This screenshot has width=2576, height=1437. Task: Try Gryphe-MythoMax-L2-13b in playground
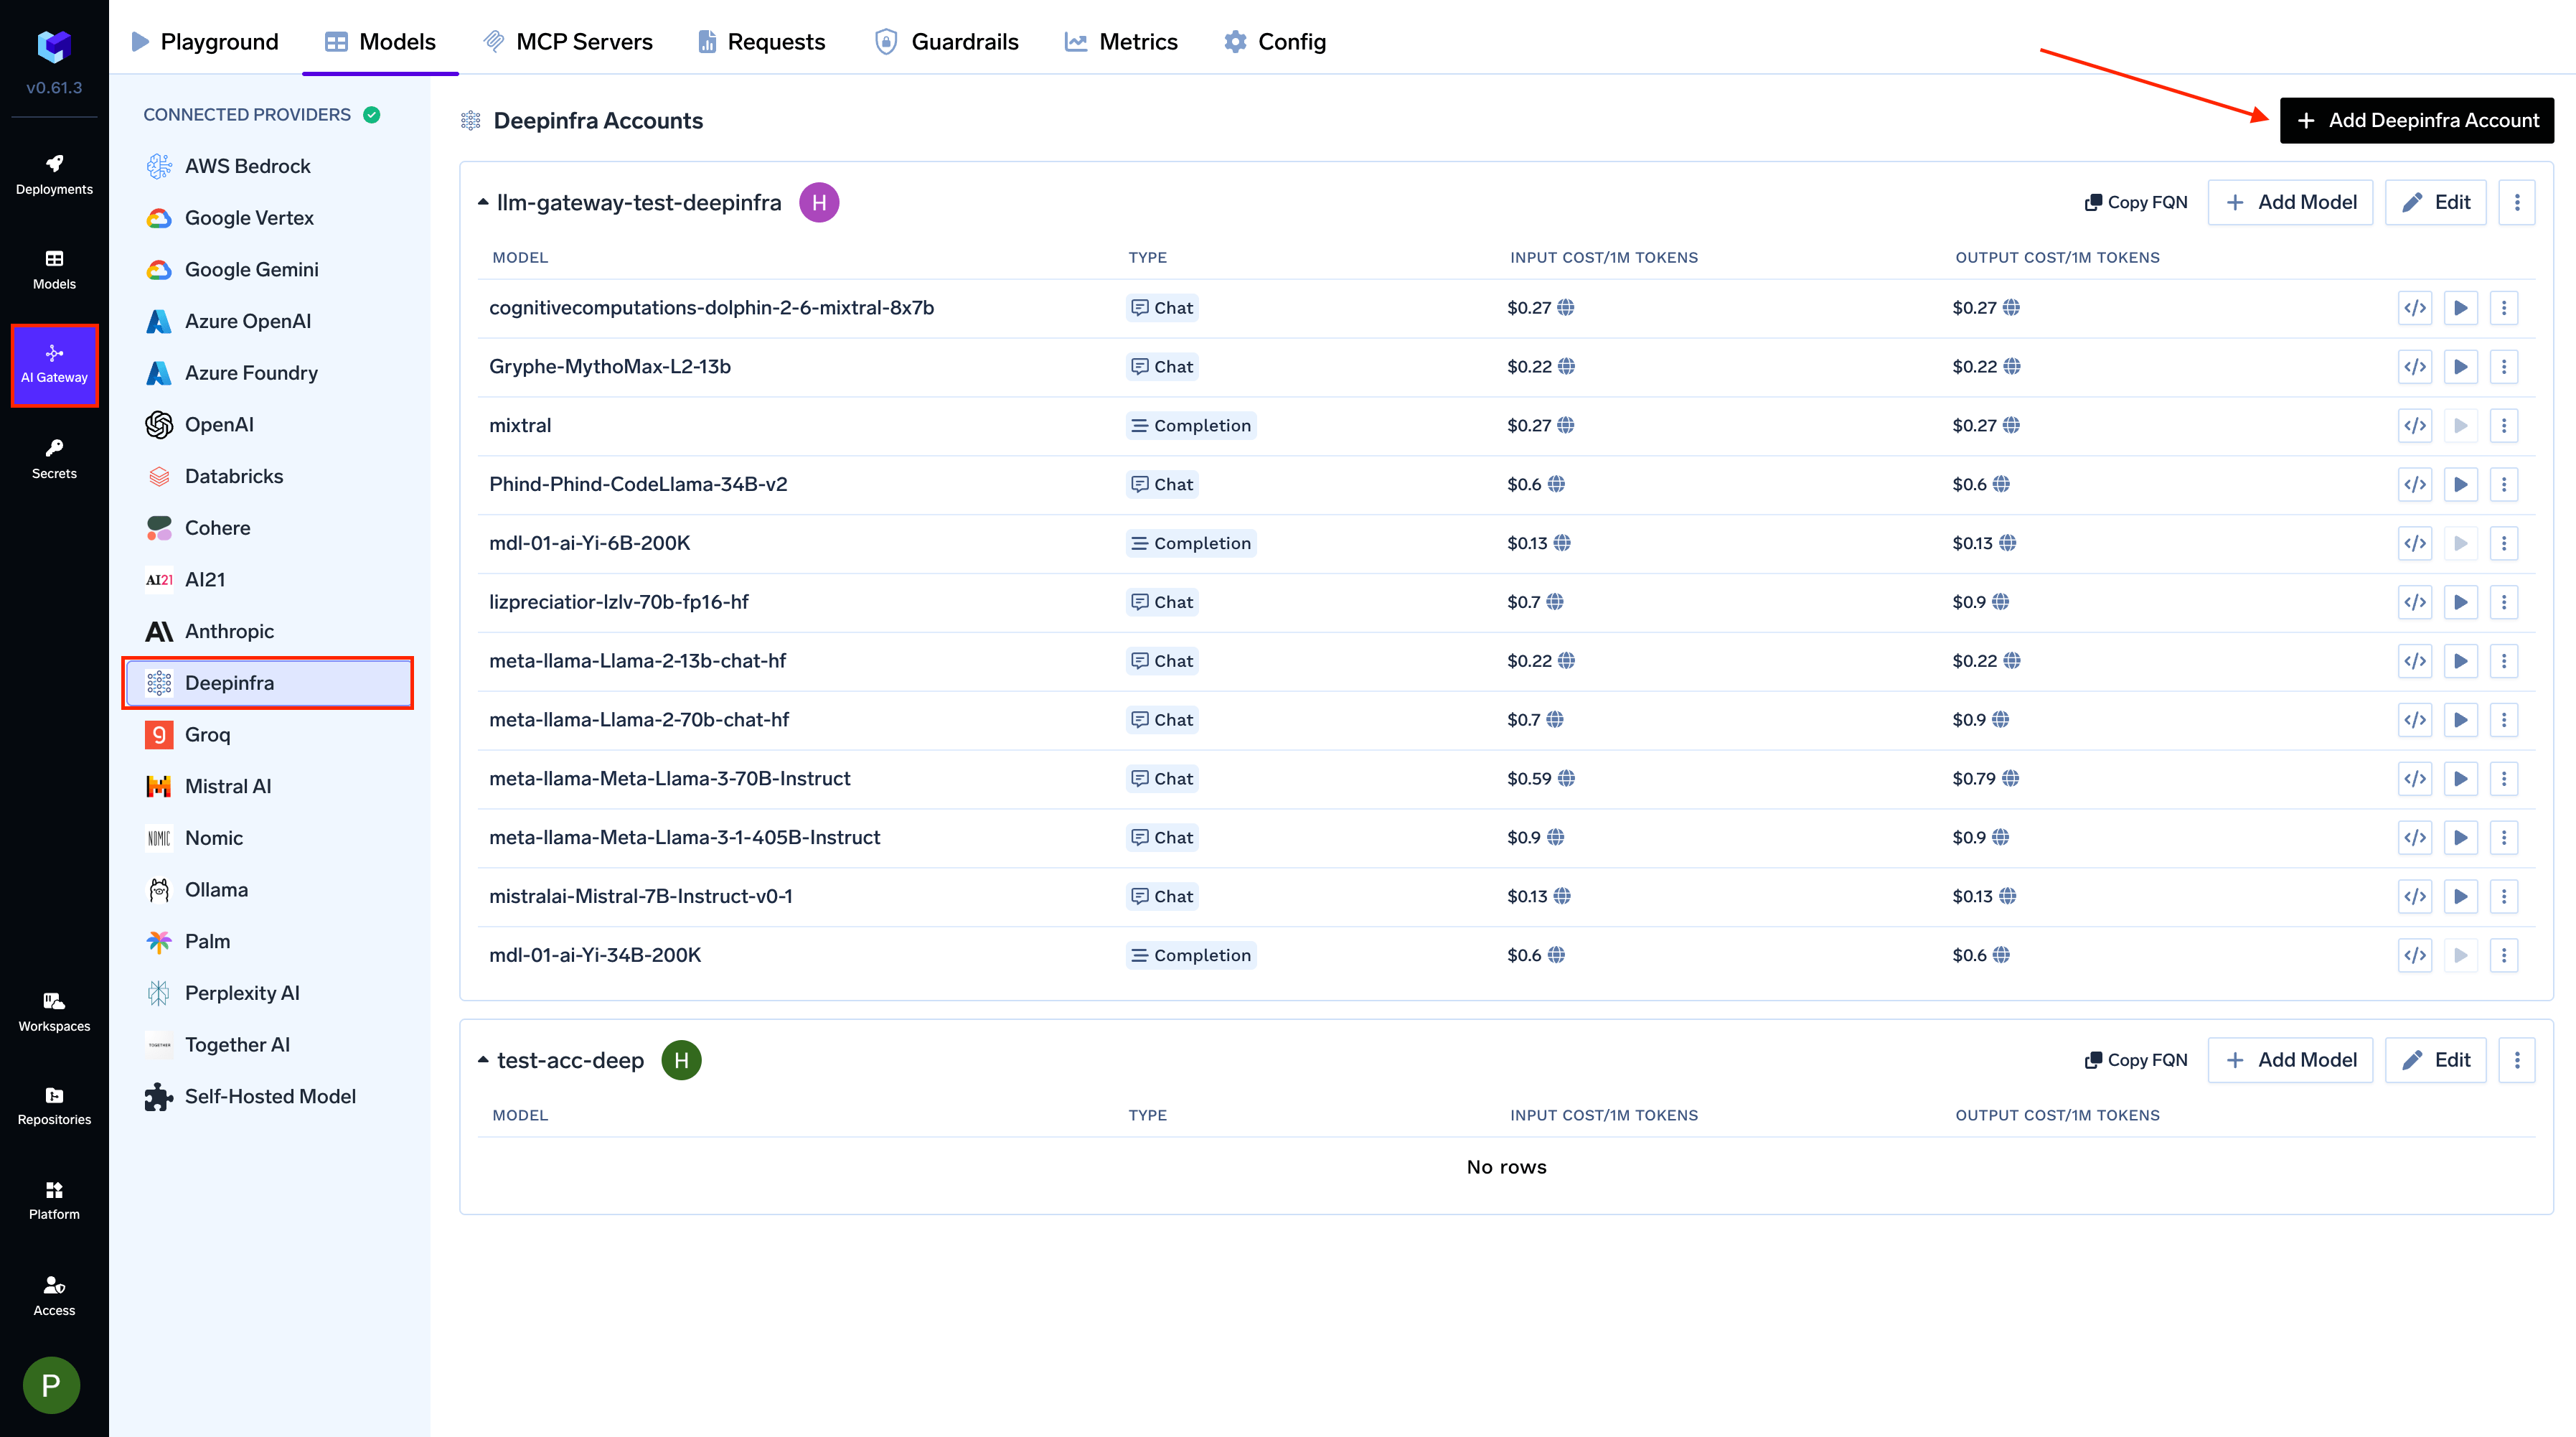pyautogui.click(x=2460, y=367)
